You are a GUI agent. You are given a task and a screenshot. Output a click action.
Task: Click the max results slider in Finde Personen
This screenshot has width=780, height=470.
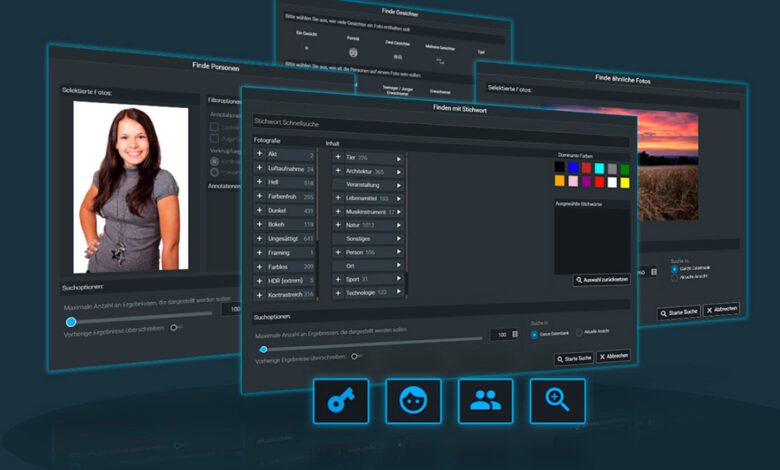[139, 318]
